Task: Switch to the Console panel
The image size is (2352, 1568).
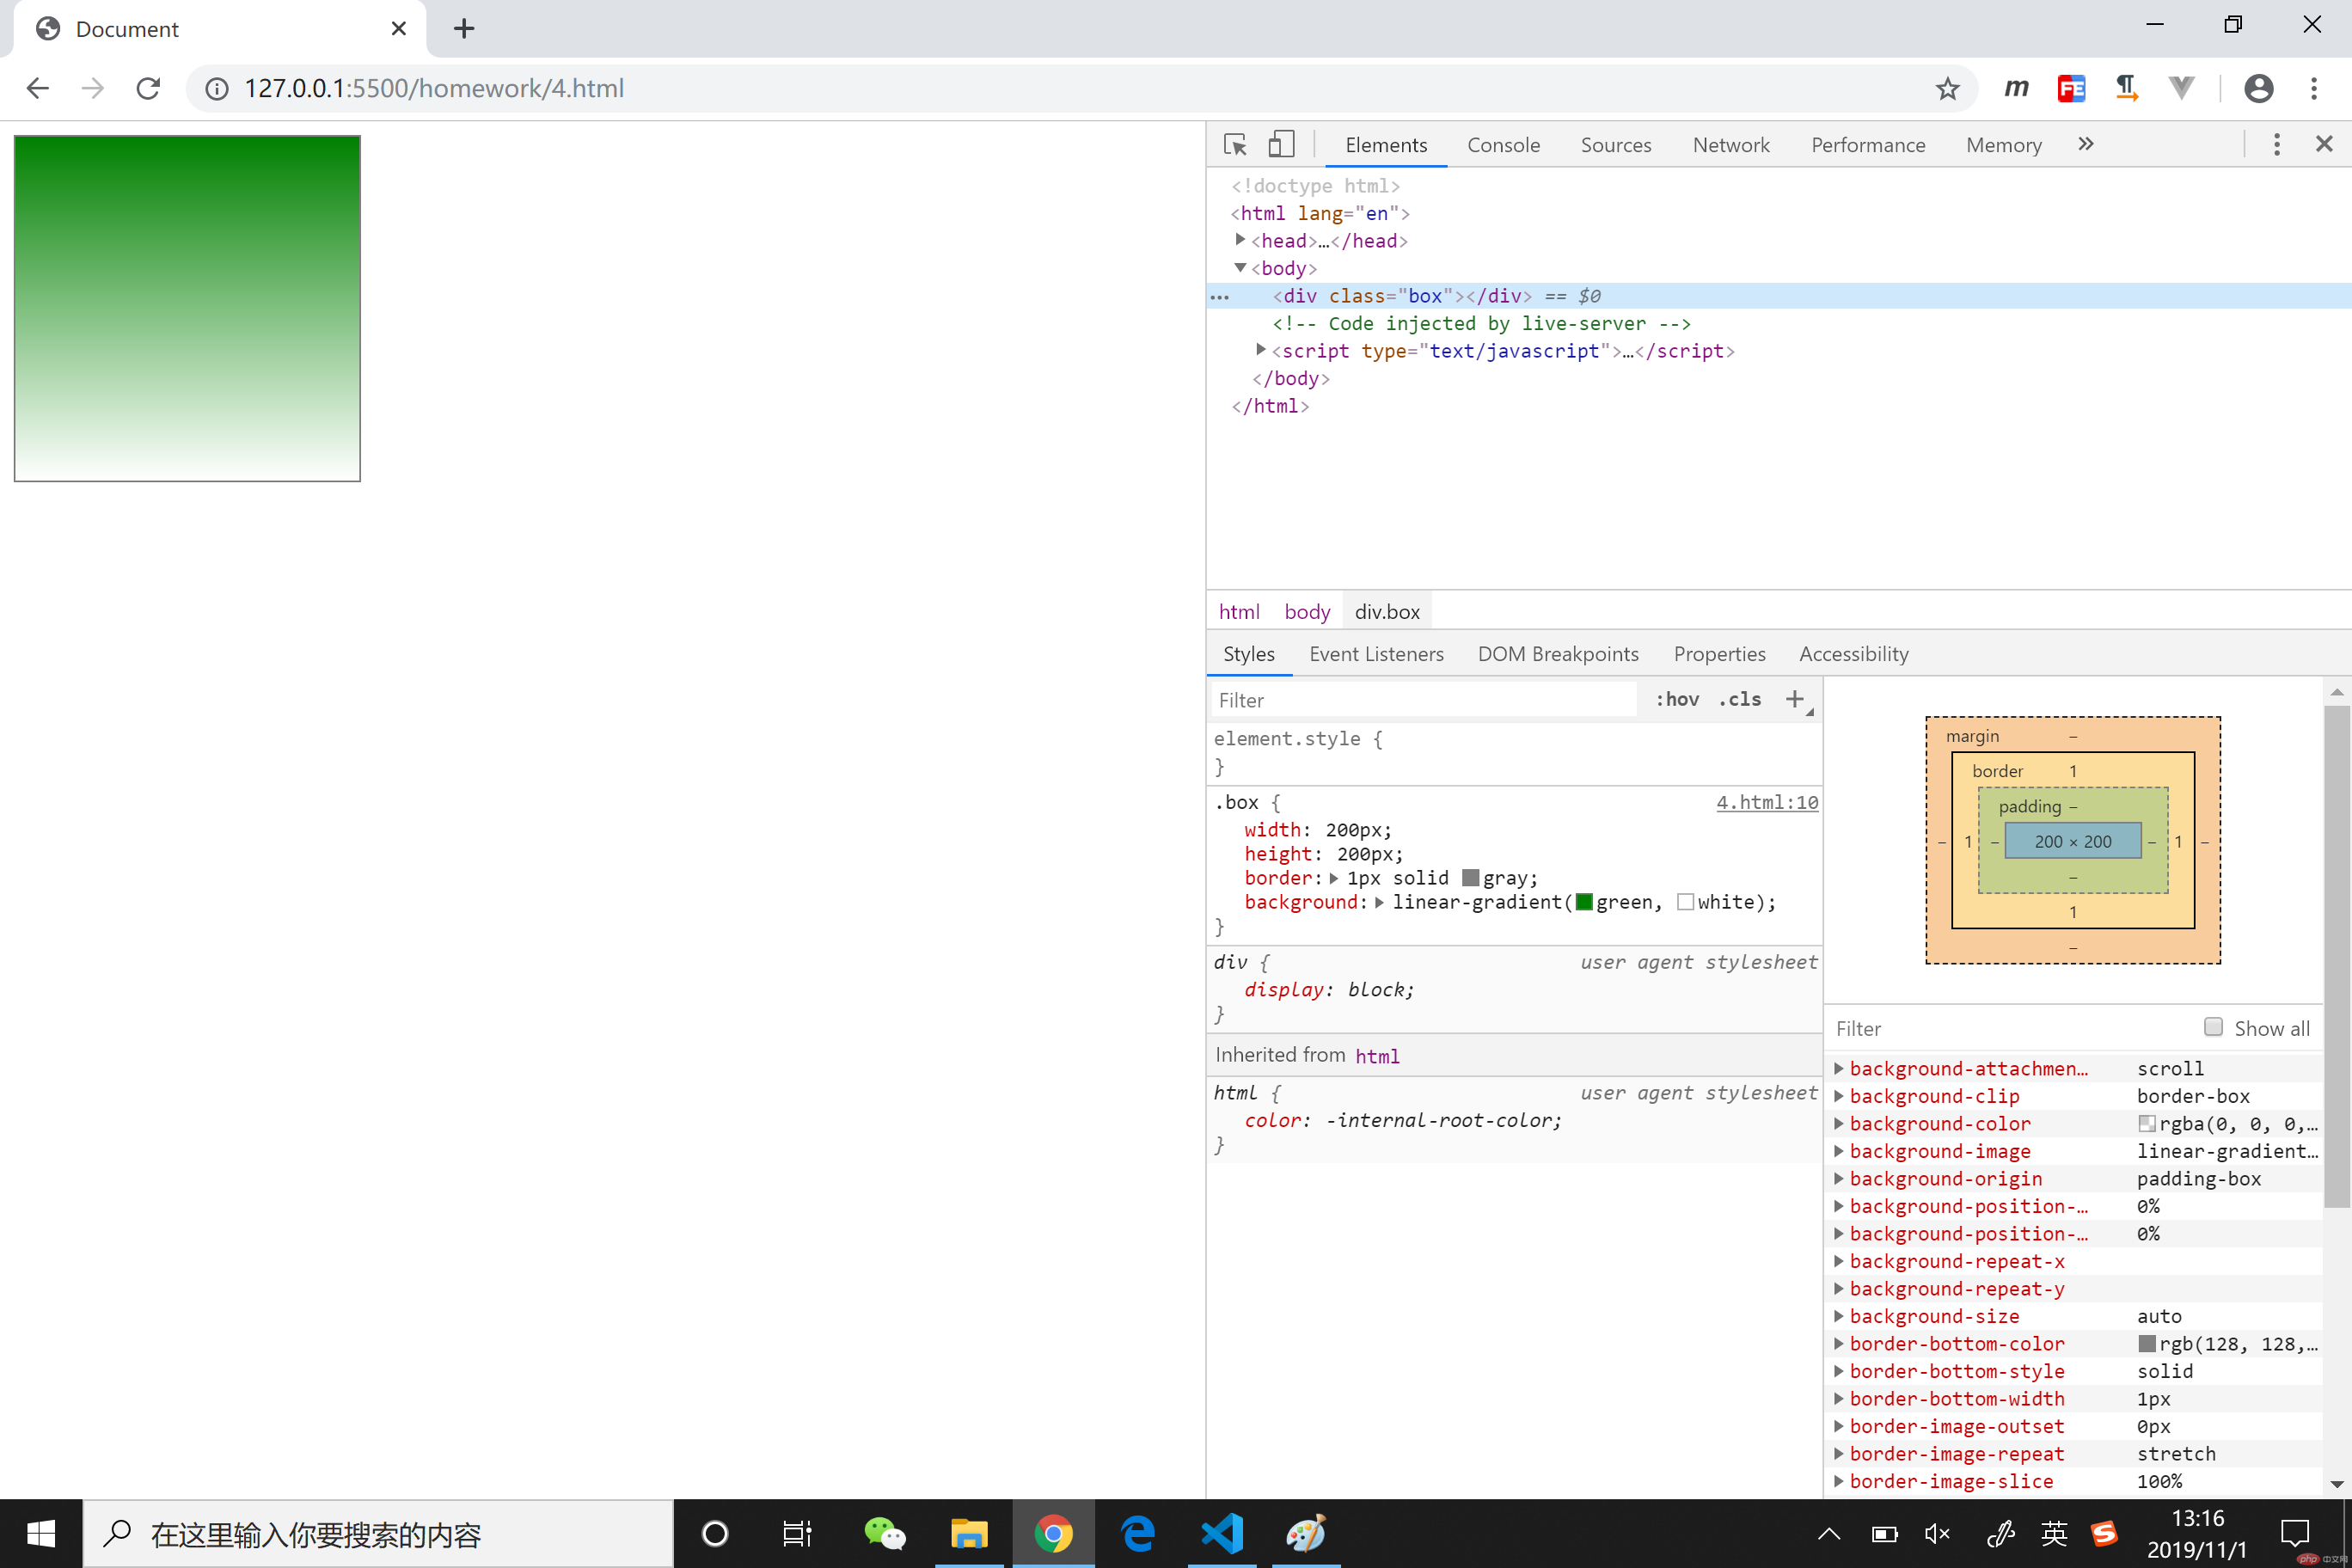Action: coord(1503,145)
